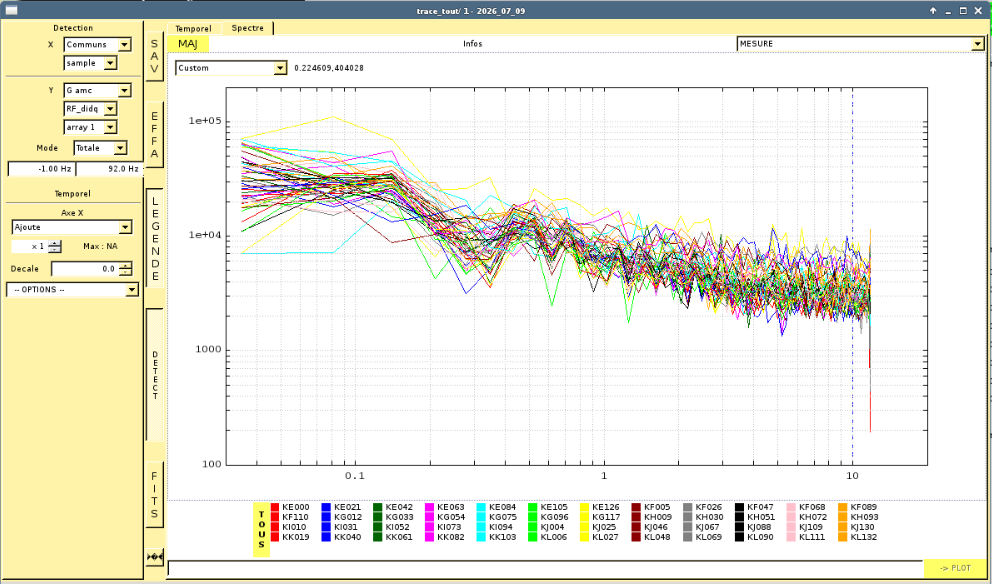Screen dimensions: 992x584
Task: Click the KE126 yellow color swatch
Action: coord(585,507)
